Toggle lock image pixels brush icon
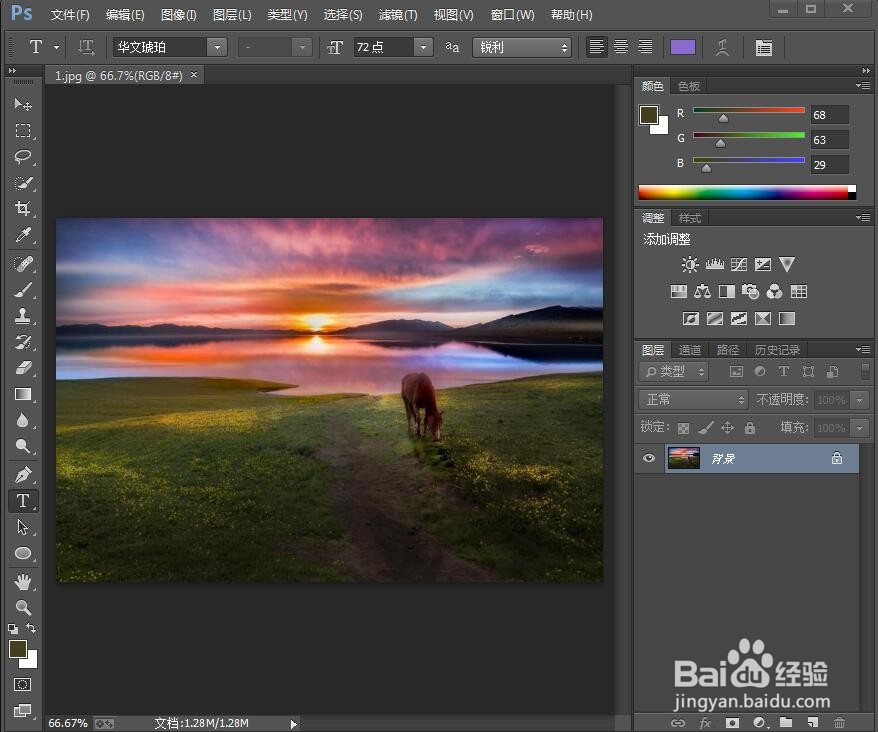878x732 pixels. click(706, 428)
